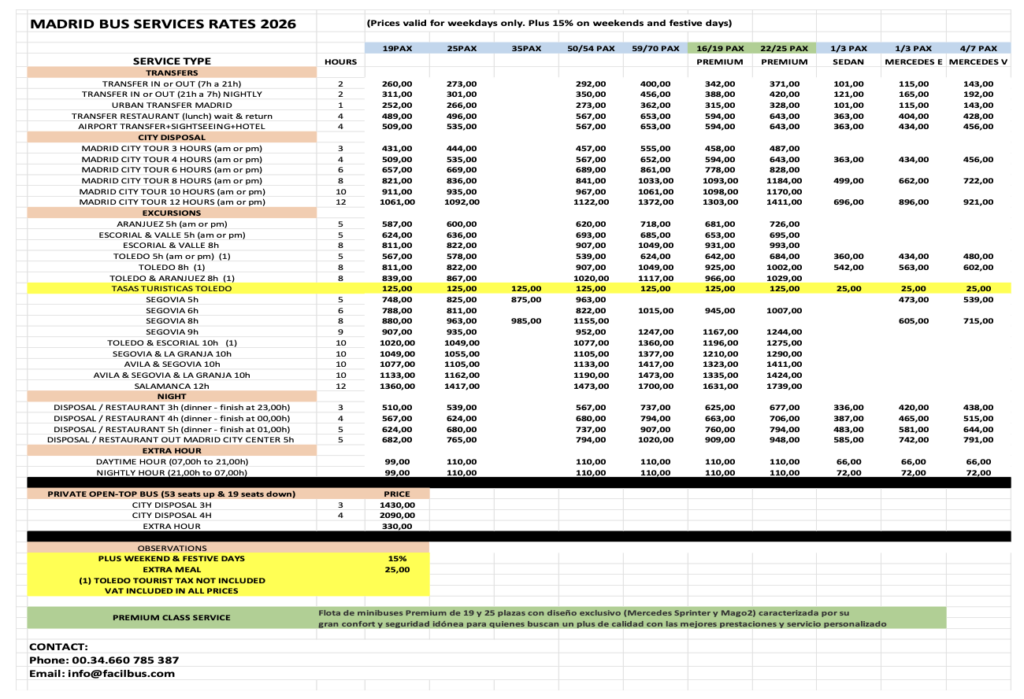Select the 15% weekend surcharge value
1024x699 pixels.
point(397,559)
